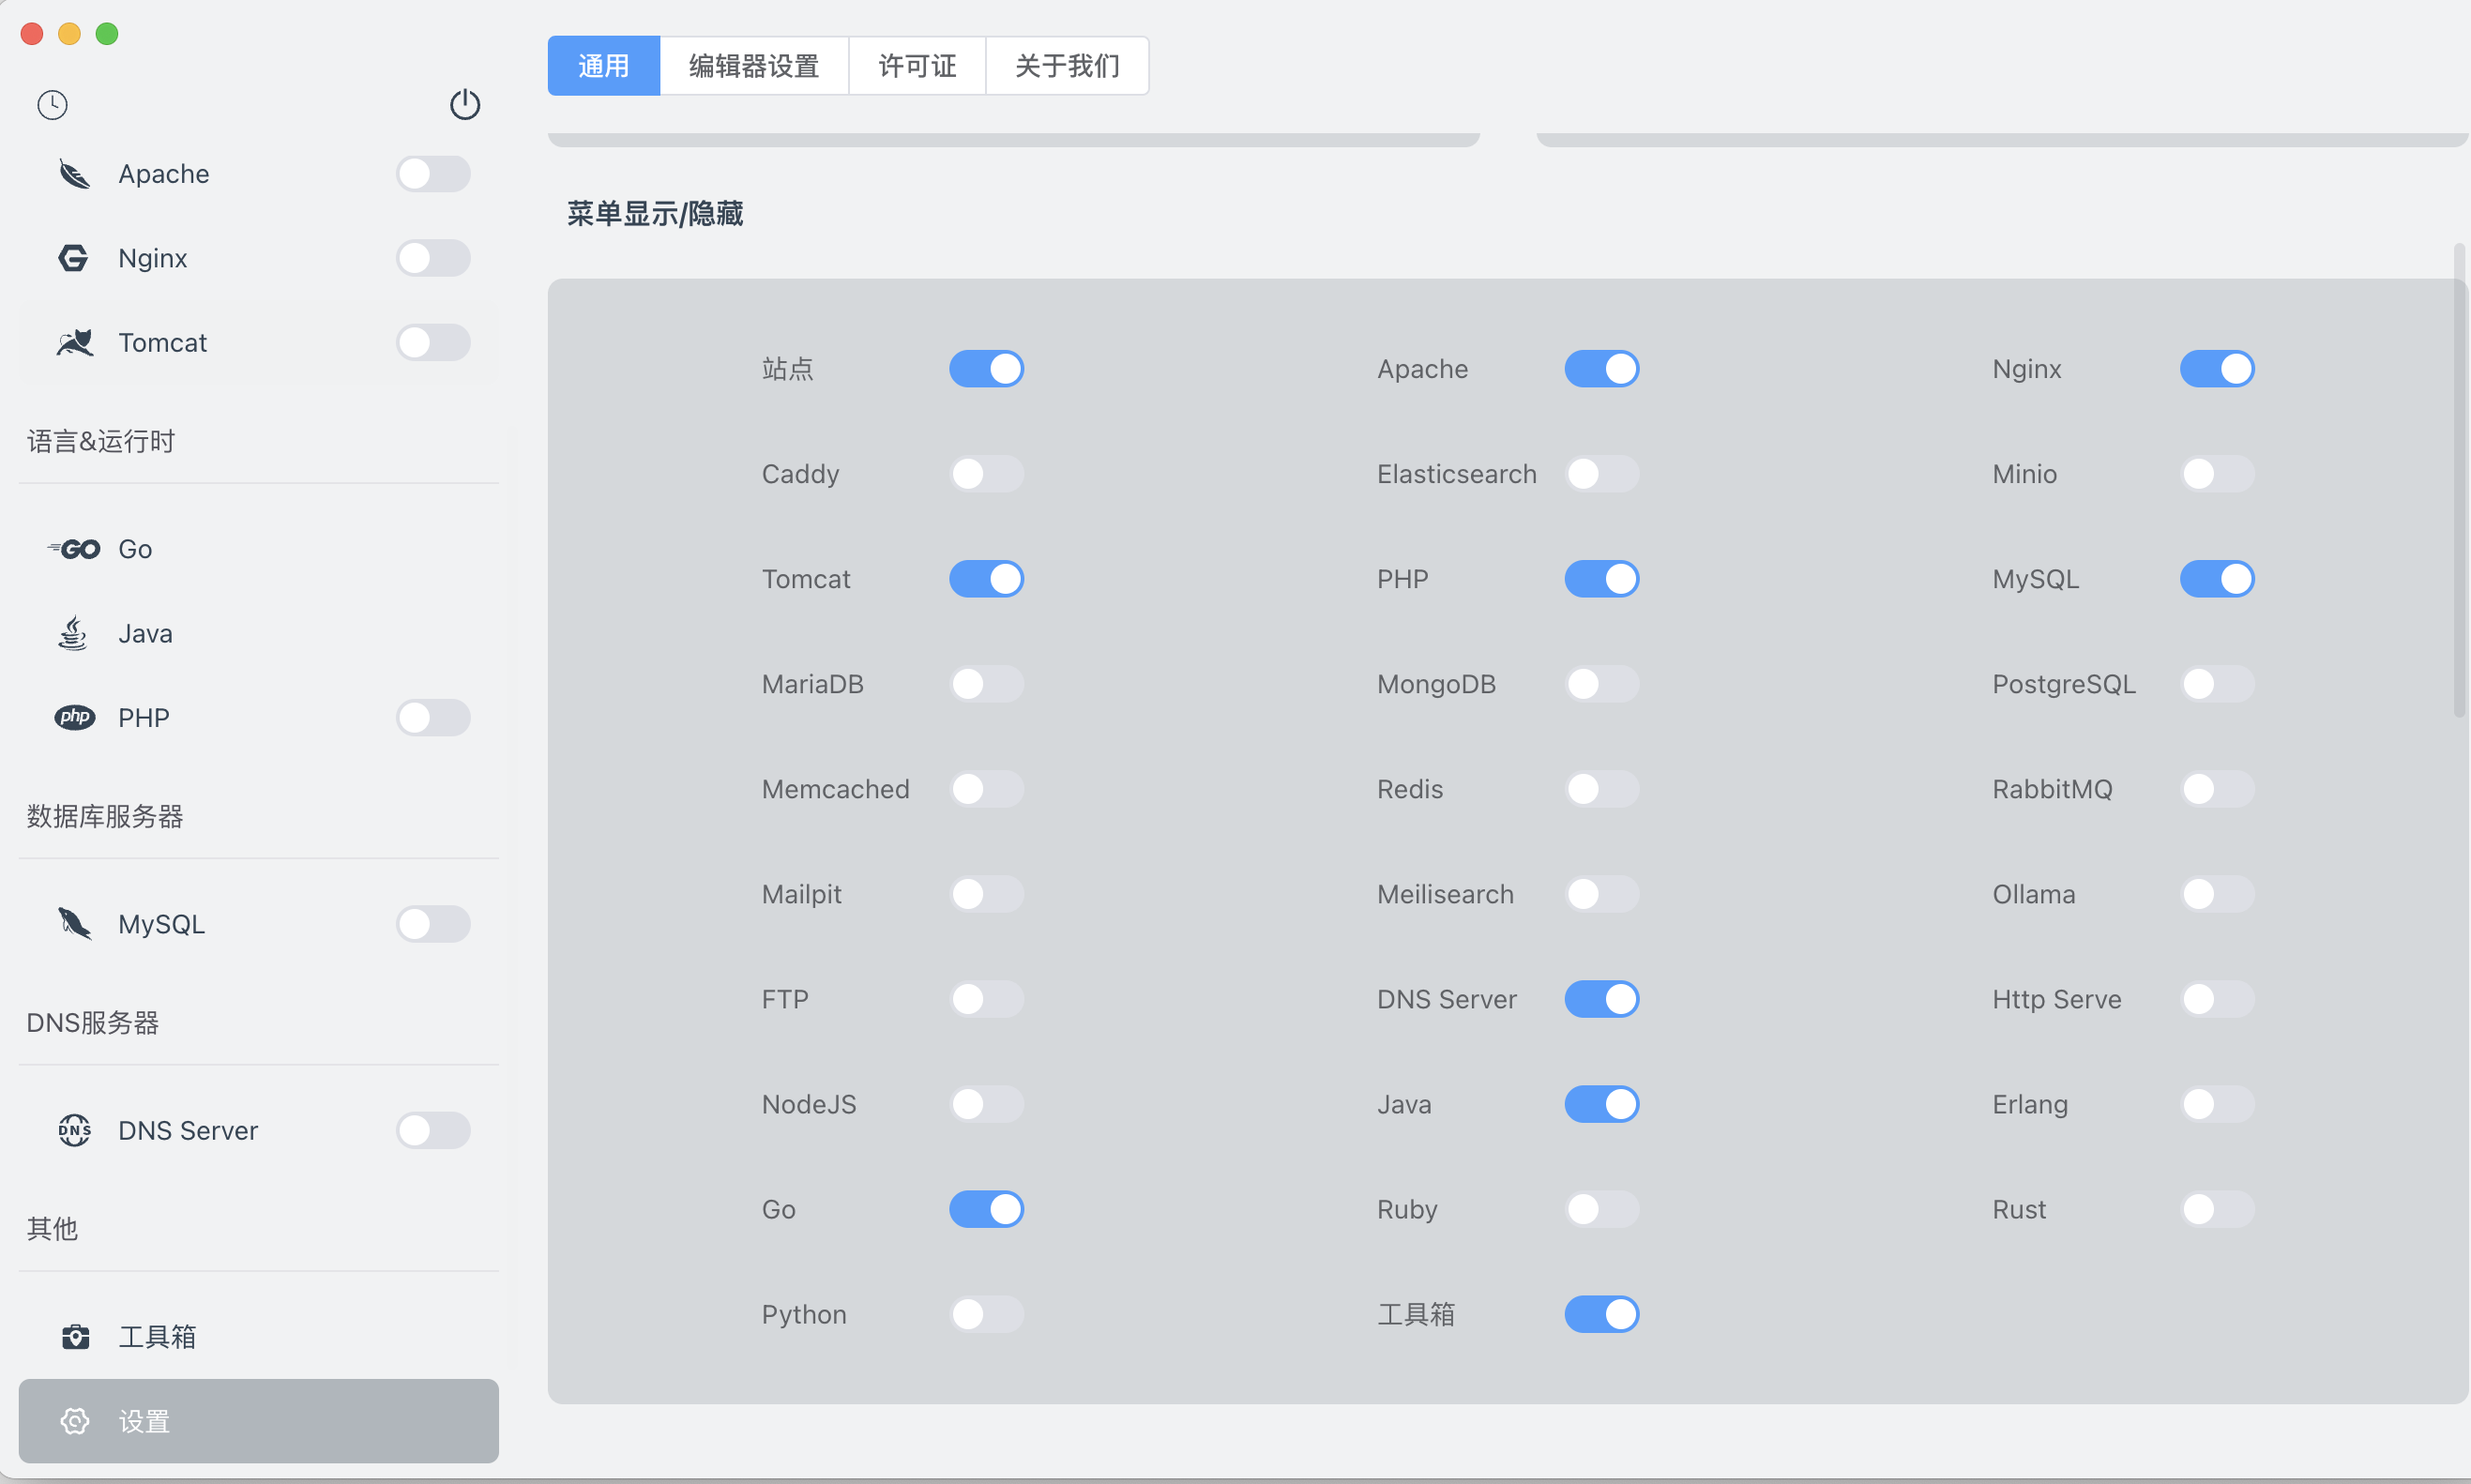Screen dimensions: 2471x1484
Task: Enable the Minio menu toggle
Action: tap(2217, 474)
